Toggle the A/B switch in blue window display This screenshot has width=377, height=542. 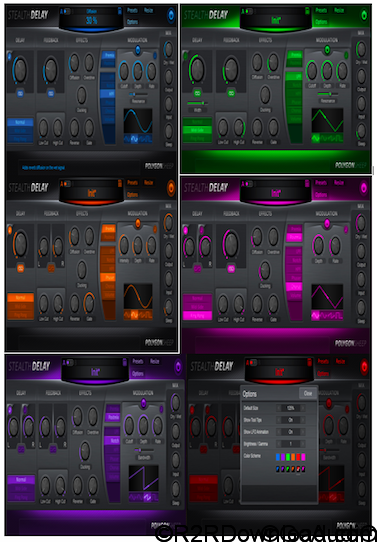pos(67,11)
